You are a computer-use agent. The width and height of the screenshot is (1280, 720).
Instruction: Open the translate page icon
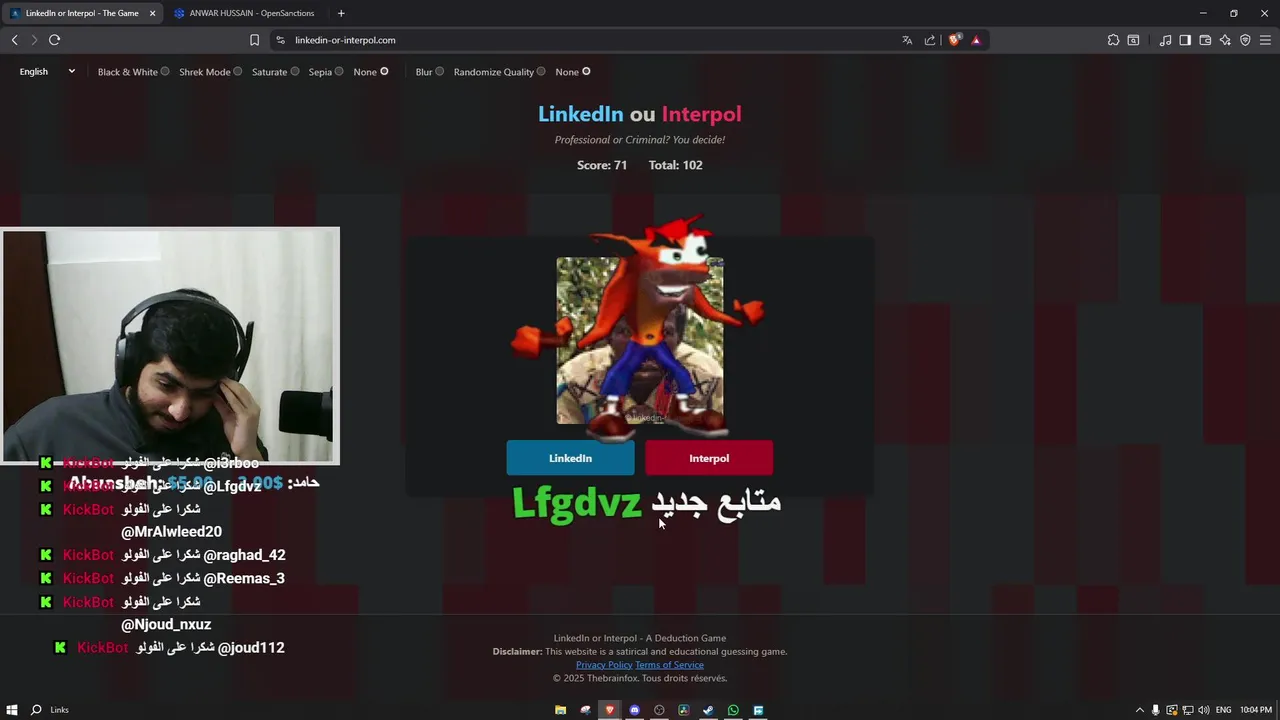907,40
